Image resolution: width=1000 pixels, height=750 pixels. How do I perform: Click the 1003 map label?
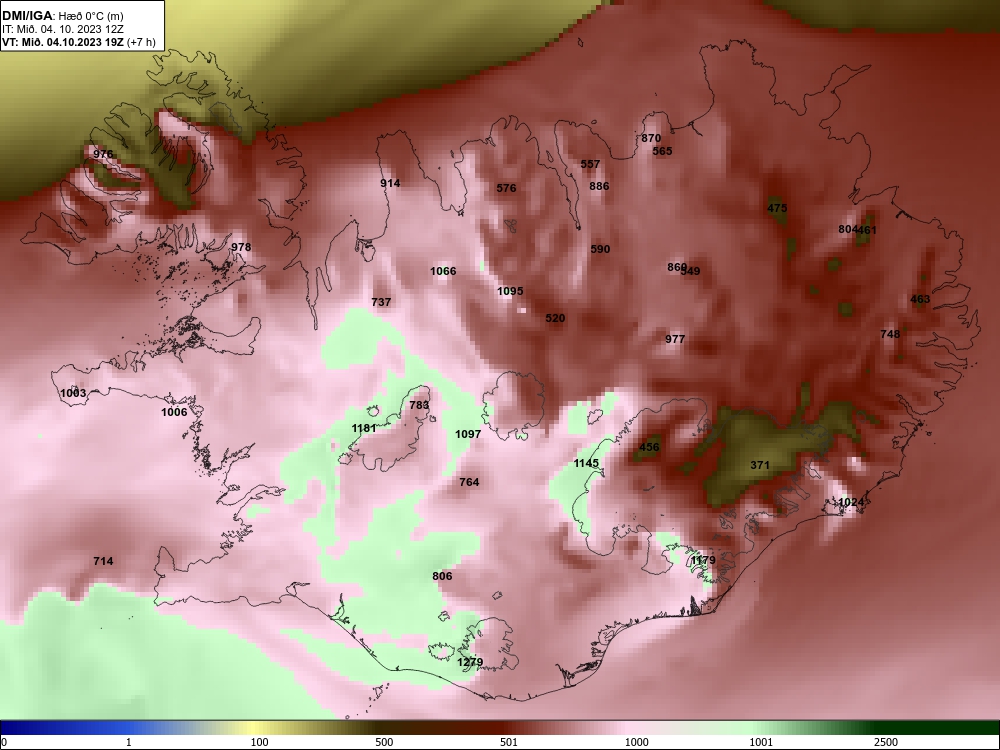tap(73, 393)
